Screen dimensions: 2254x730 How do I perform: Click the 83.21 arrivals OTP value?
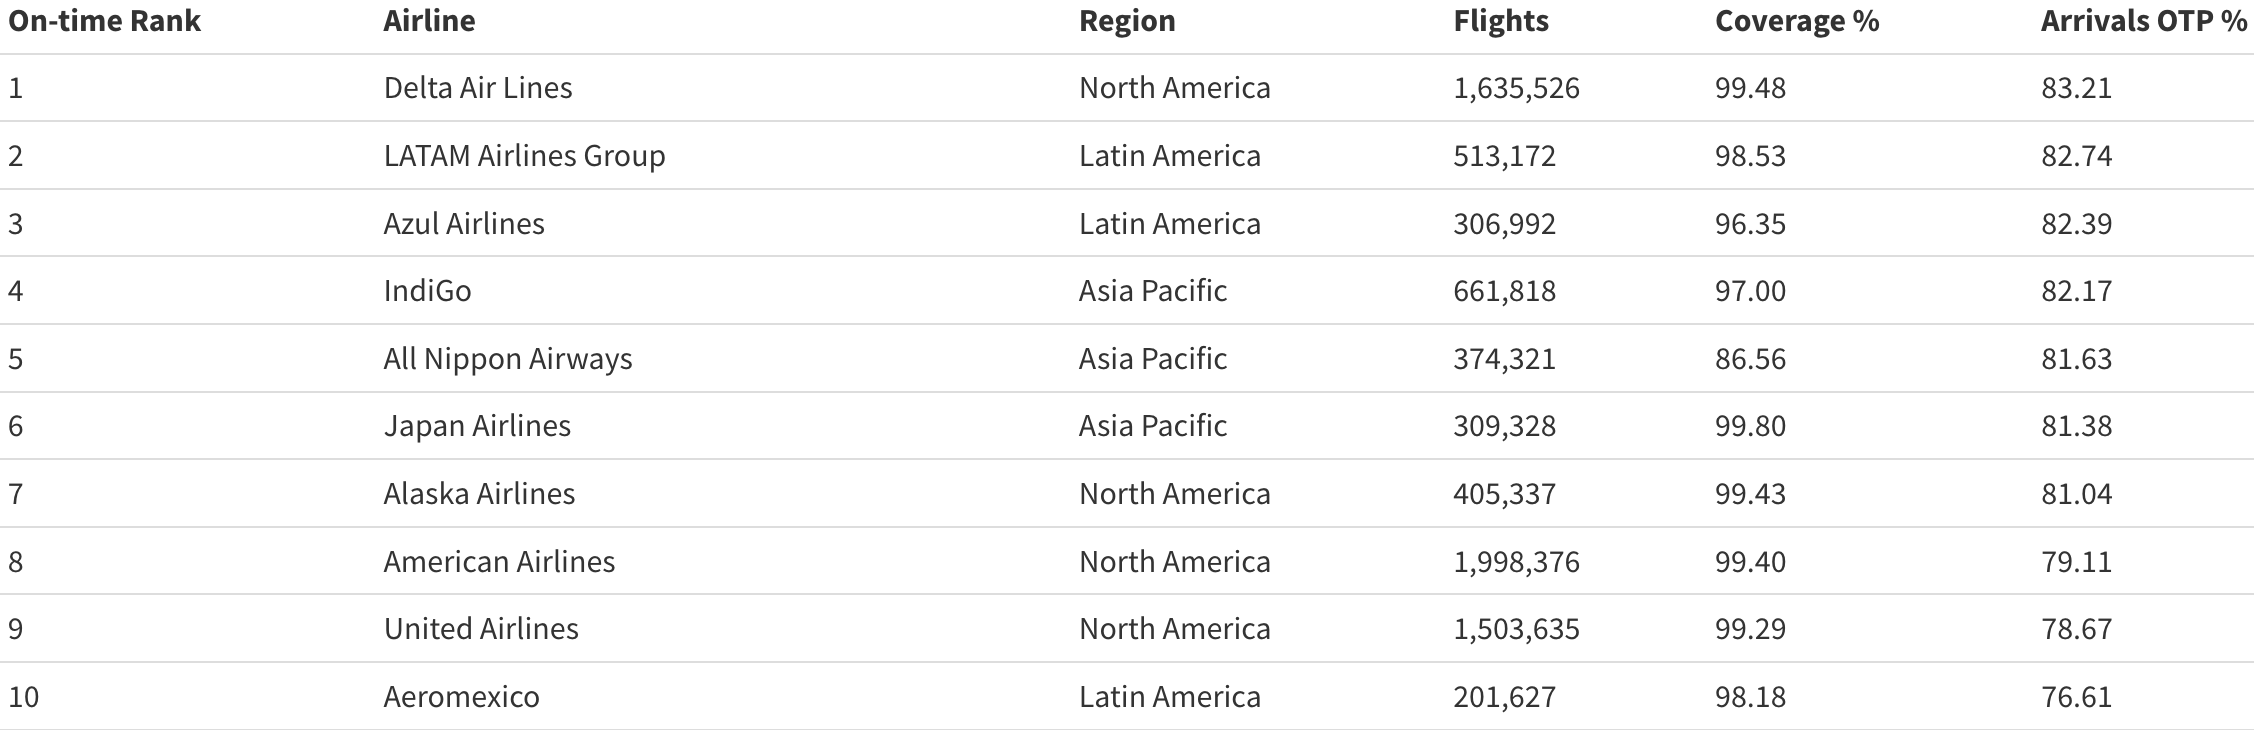2076,88
